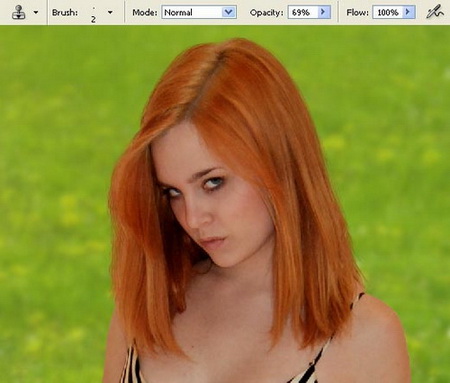The width and height of the screenshot is (450, 383).
Task: Click the Opacity label in options bar
Action: pyautogui.click(x=266, y=13)
